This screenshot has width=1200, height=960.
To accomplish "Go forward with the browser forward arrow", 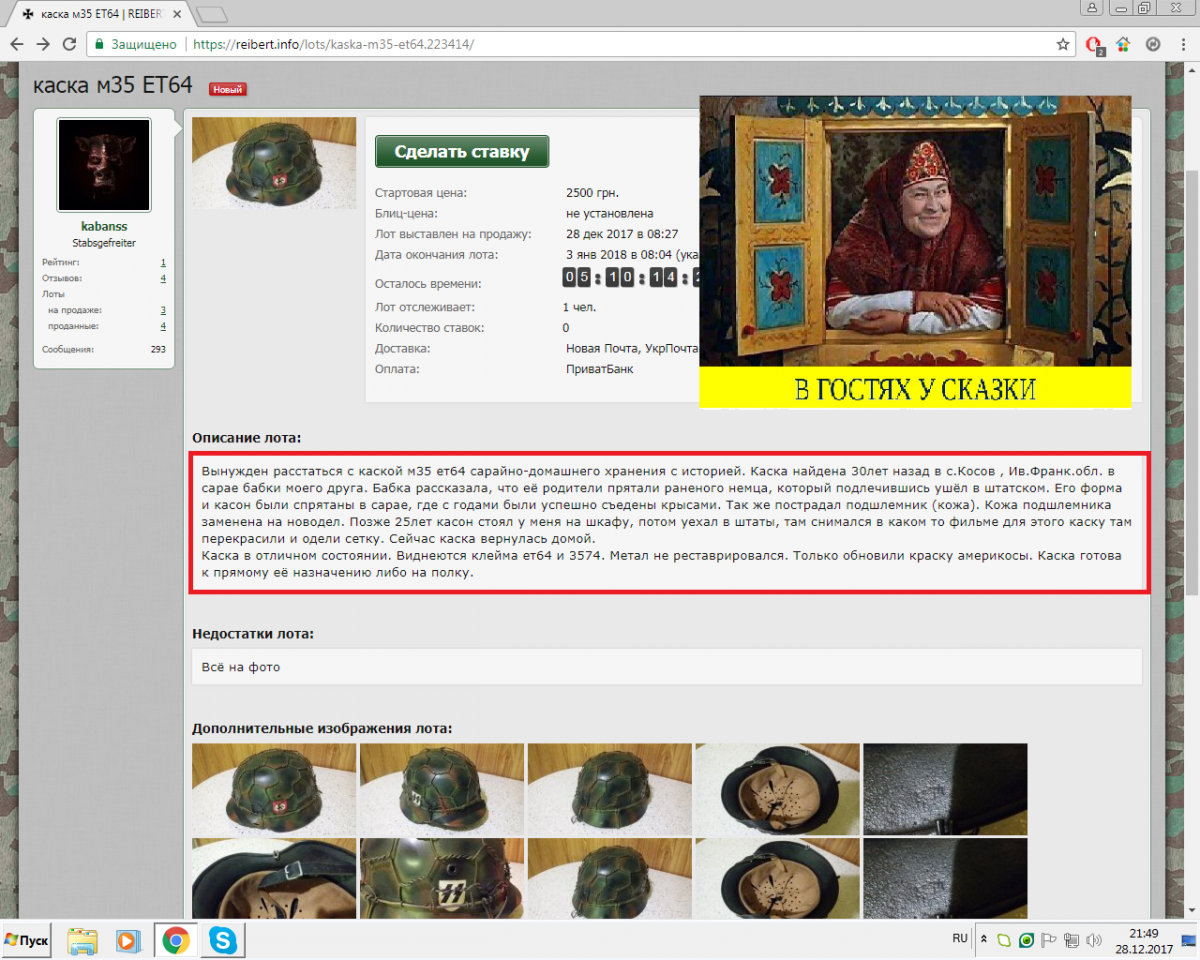I will (x=43, y=44).
